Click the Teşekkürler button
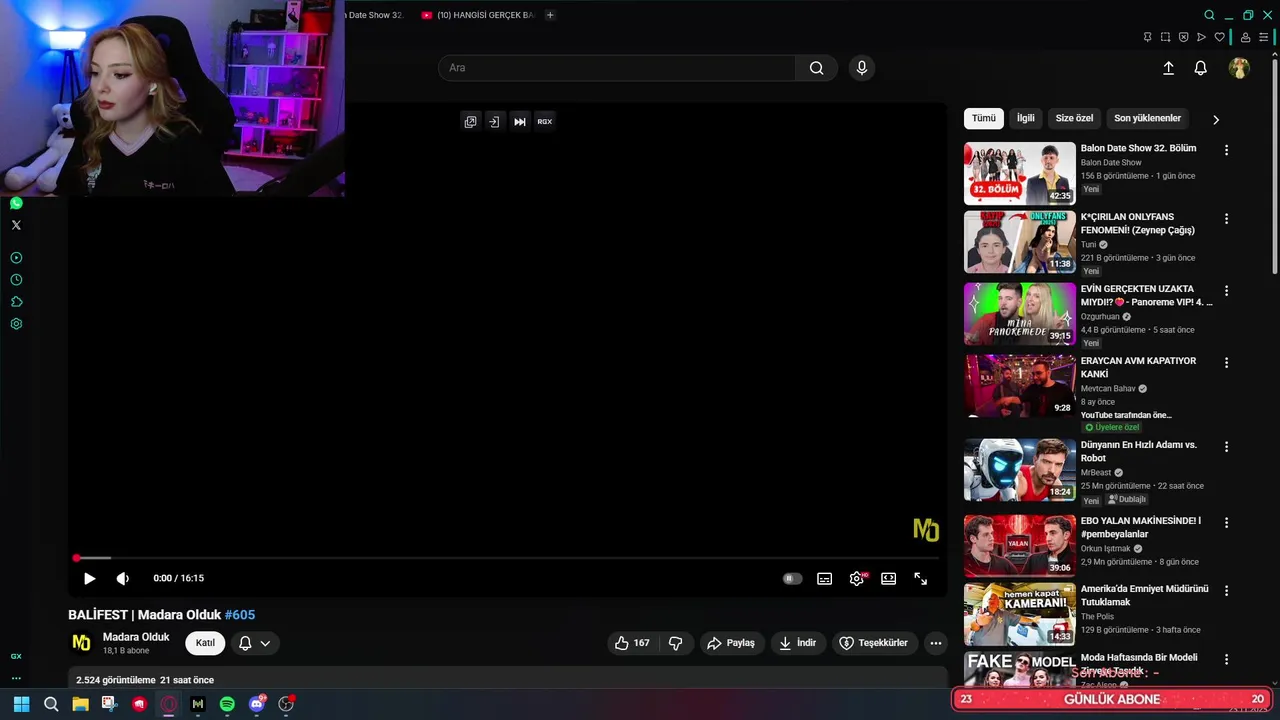Image resolution: width=1280 pixels, height=720 pixels. tap(874, 643)
